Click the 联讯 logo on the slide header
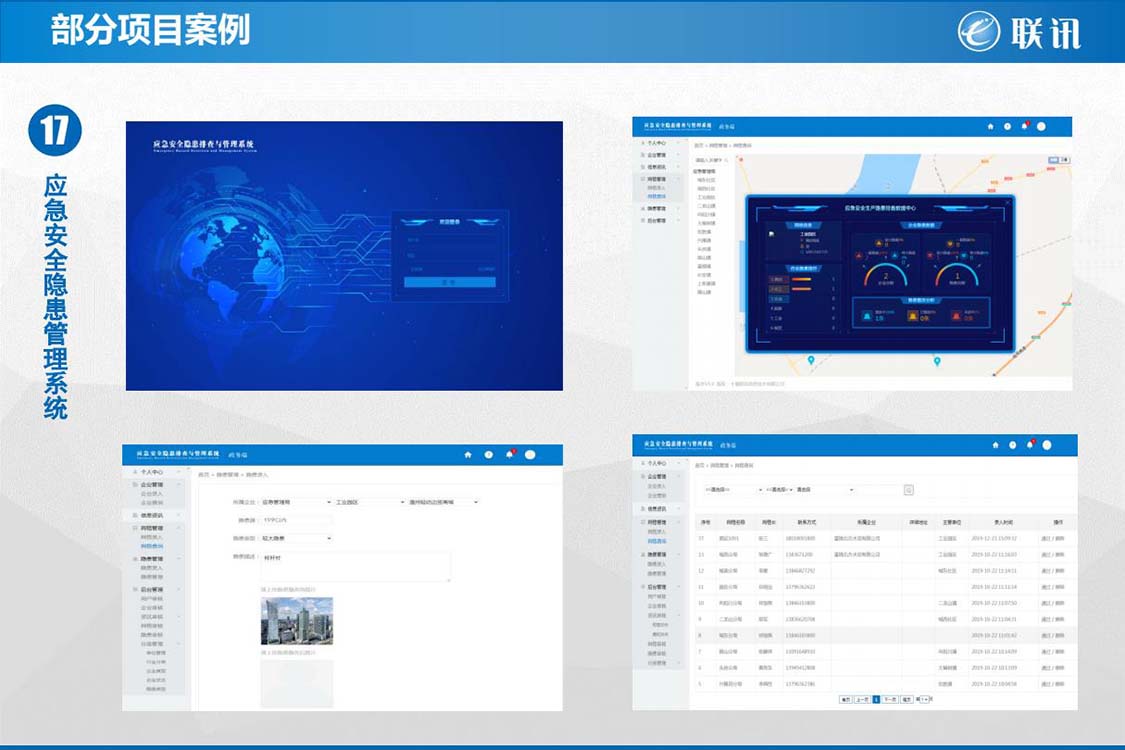 [1020, 32]
